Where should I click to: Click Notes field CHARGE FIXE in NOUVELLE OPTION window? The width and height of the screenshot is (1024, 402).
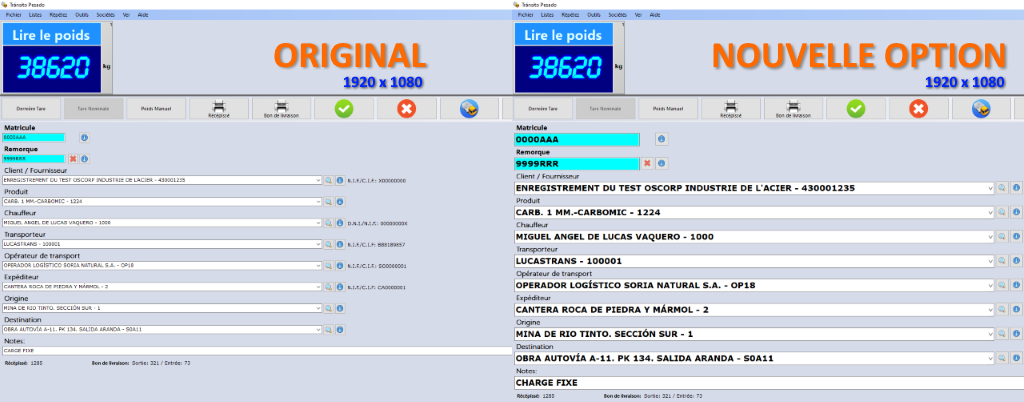[x=769, y=382]
